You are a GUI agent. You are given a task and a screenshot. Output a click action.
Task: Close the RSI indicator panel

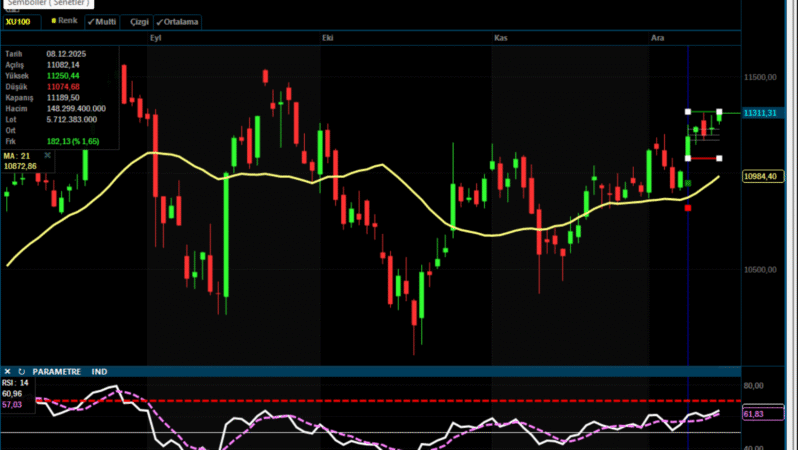pyautogui.click(x=7, y=371)
